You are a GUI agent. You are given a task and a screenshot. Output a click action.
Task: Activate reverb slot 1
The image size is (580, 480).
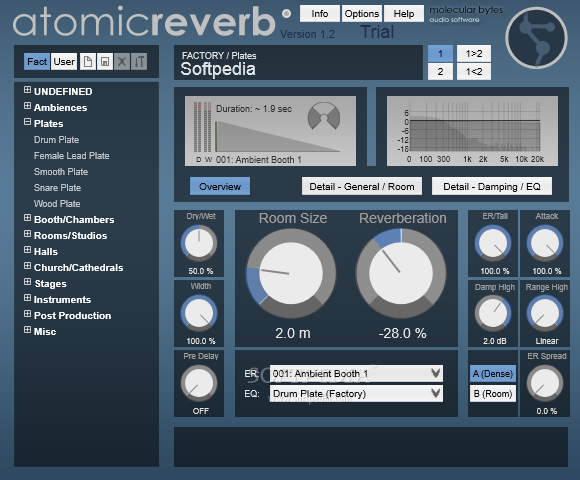[x=440, y=54]
